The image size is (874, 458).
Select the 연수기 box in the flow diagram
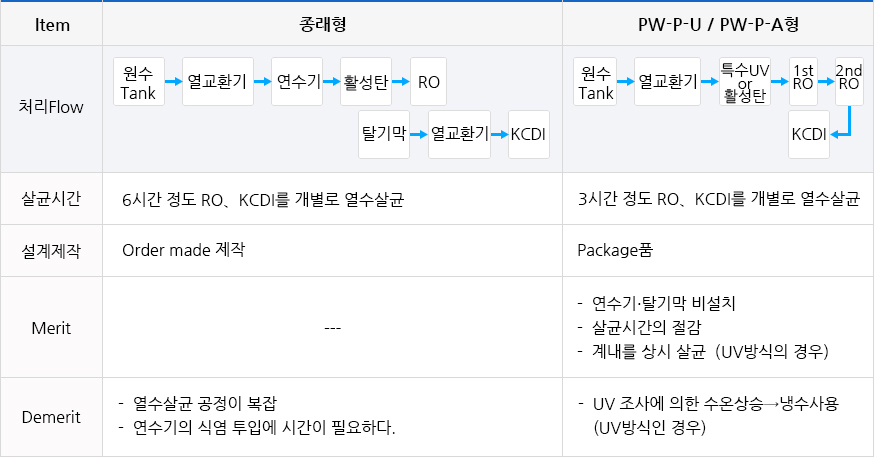tap(297, 81)
